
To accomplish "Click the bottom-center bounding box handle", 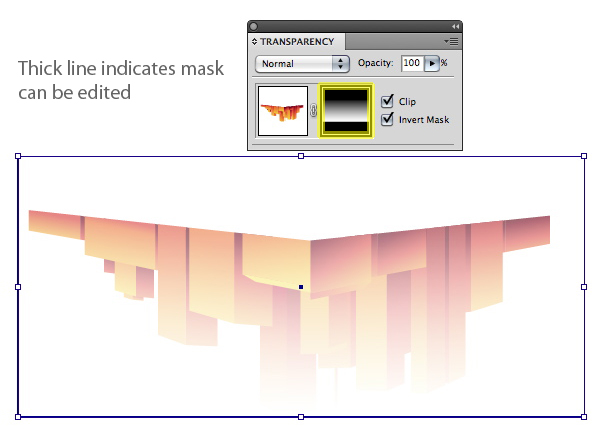I will click(301, 417).
